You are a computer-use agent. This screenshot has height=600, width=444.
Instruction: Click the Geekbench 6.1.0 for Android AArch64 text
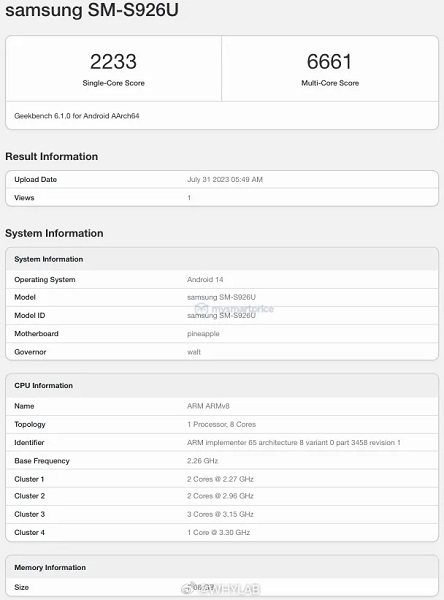(77, 116)
